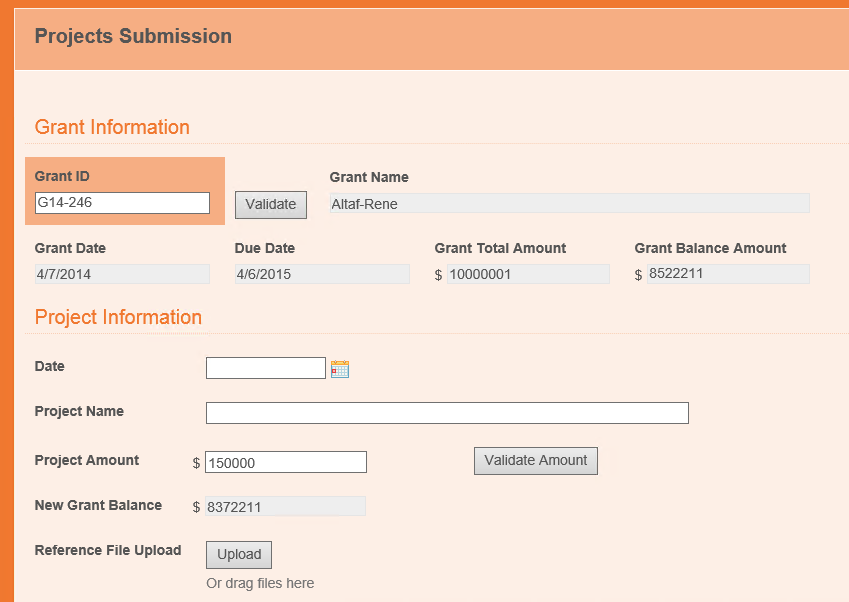The height and width of the screenshot is (602, 849).
Task: Click the Grant Balance Amount field
Action: [728, 274]
